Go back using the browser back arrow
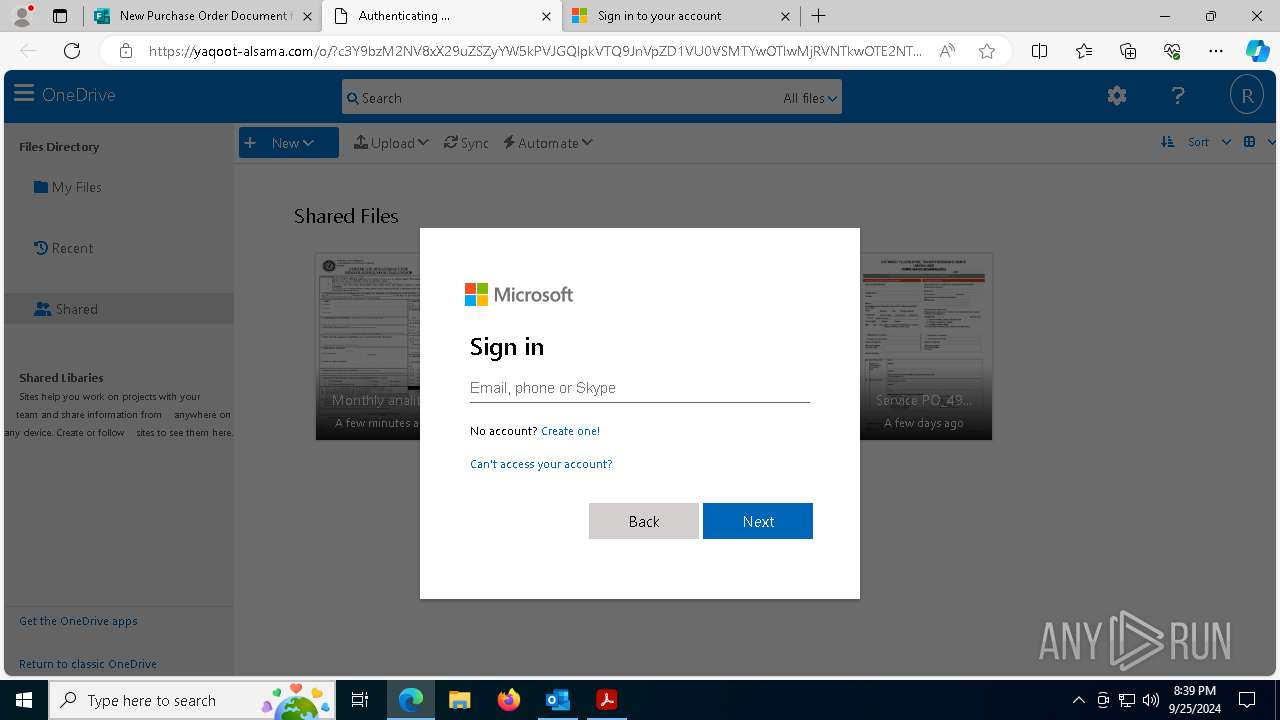Screen dimensions: 1280x720 tap(28, 51)
